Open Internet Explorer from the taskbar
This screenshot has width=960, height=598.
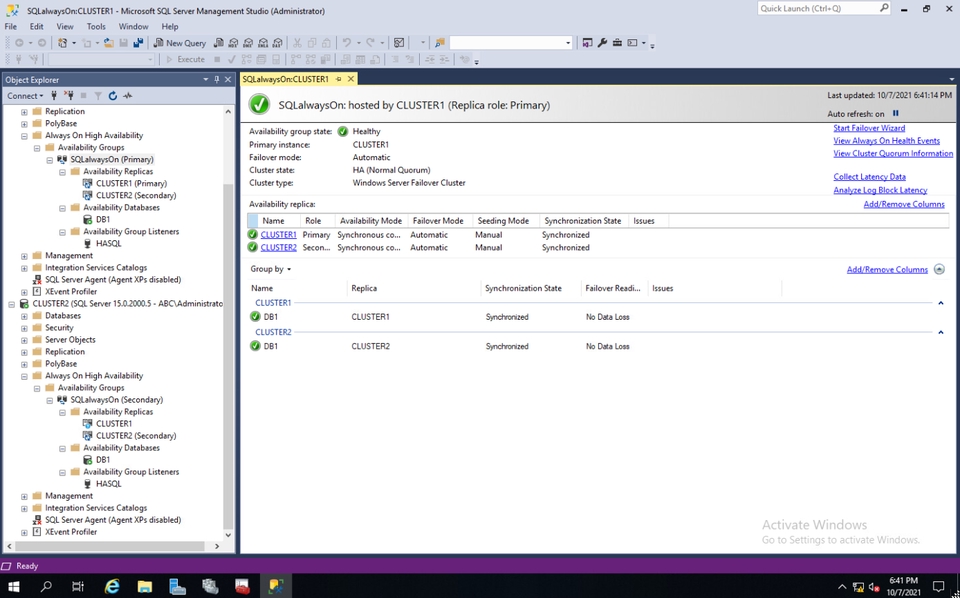point(112,587)
